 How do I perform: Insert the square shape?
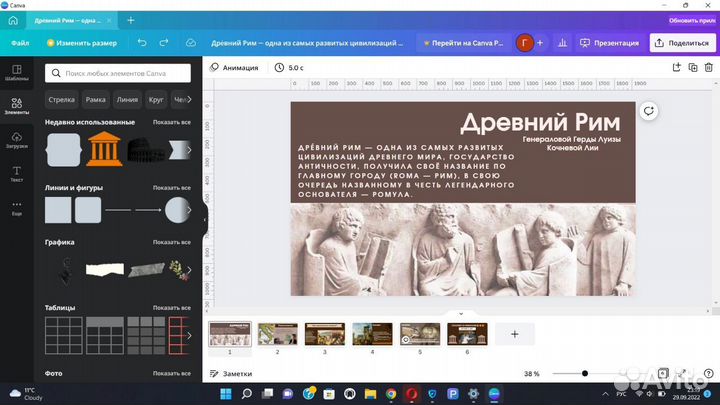58,210
